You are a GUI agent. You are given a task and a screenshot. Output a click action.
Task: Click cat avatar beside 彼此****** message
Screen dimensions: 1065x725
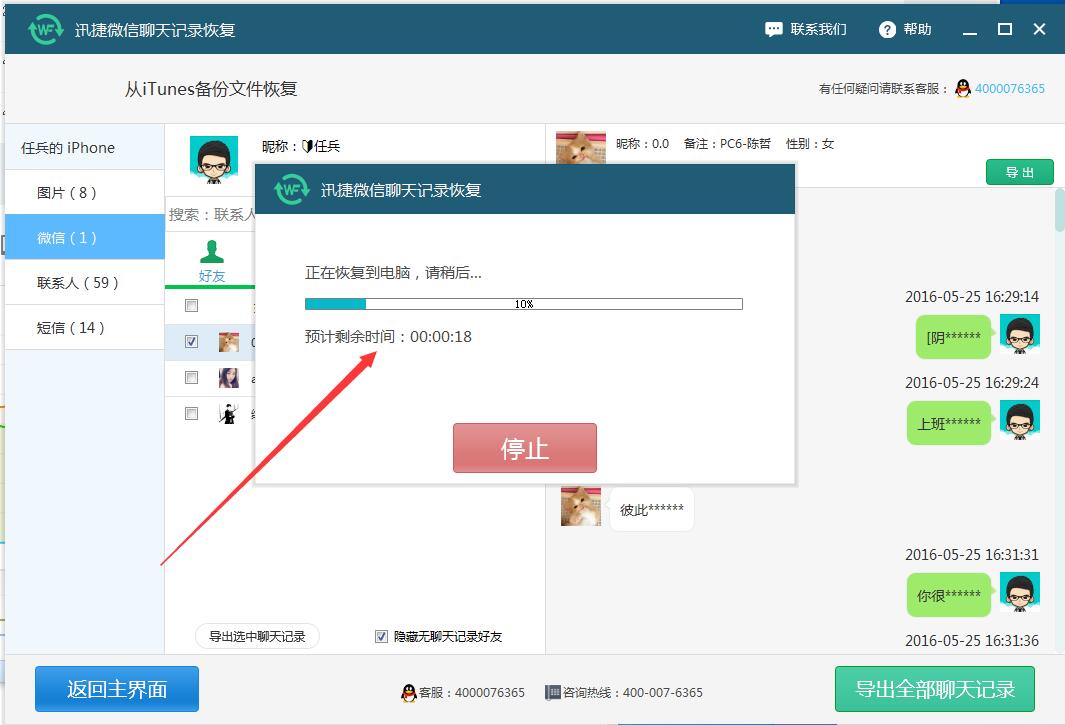[x=581, y=506]
